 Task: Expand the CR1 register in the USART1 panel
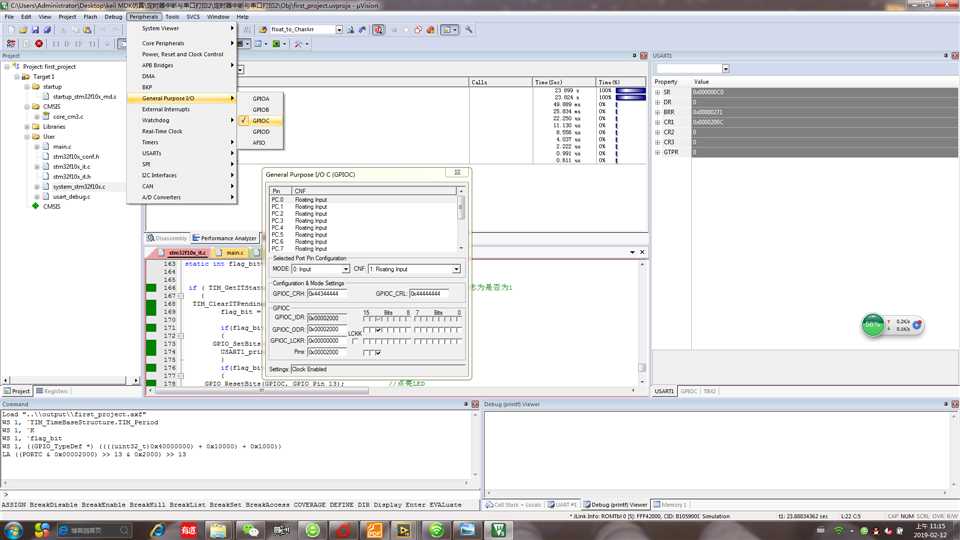pos(658,122)
